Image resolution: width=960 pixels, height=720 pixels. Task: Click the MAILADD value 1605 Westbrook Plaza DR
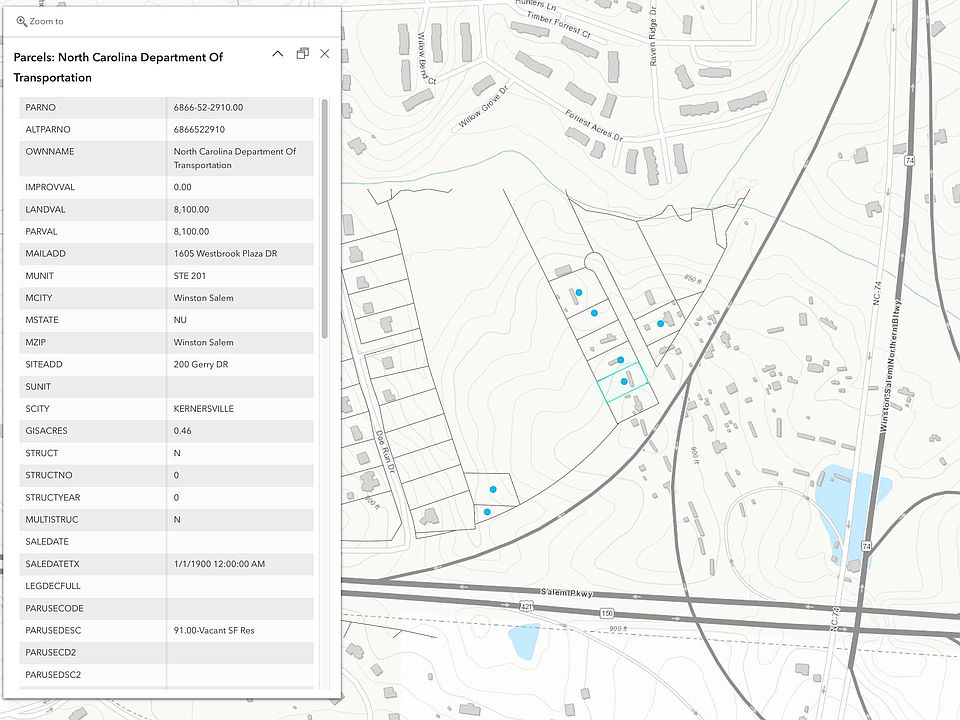pos(225,253)
